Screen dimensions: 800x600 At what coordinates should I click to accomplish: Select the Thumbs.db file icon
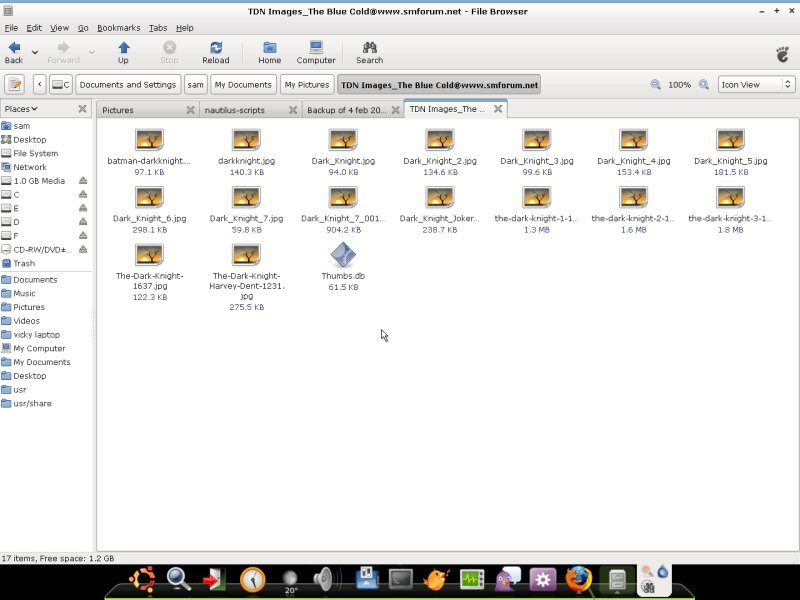coord(343,255)
